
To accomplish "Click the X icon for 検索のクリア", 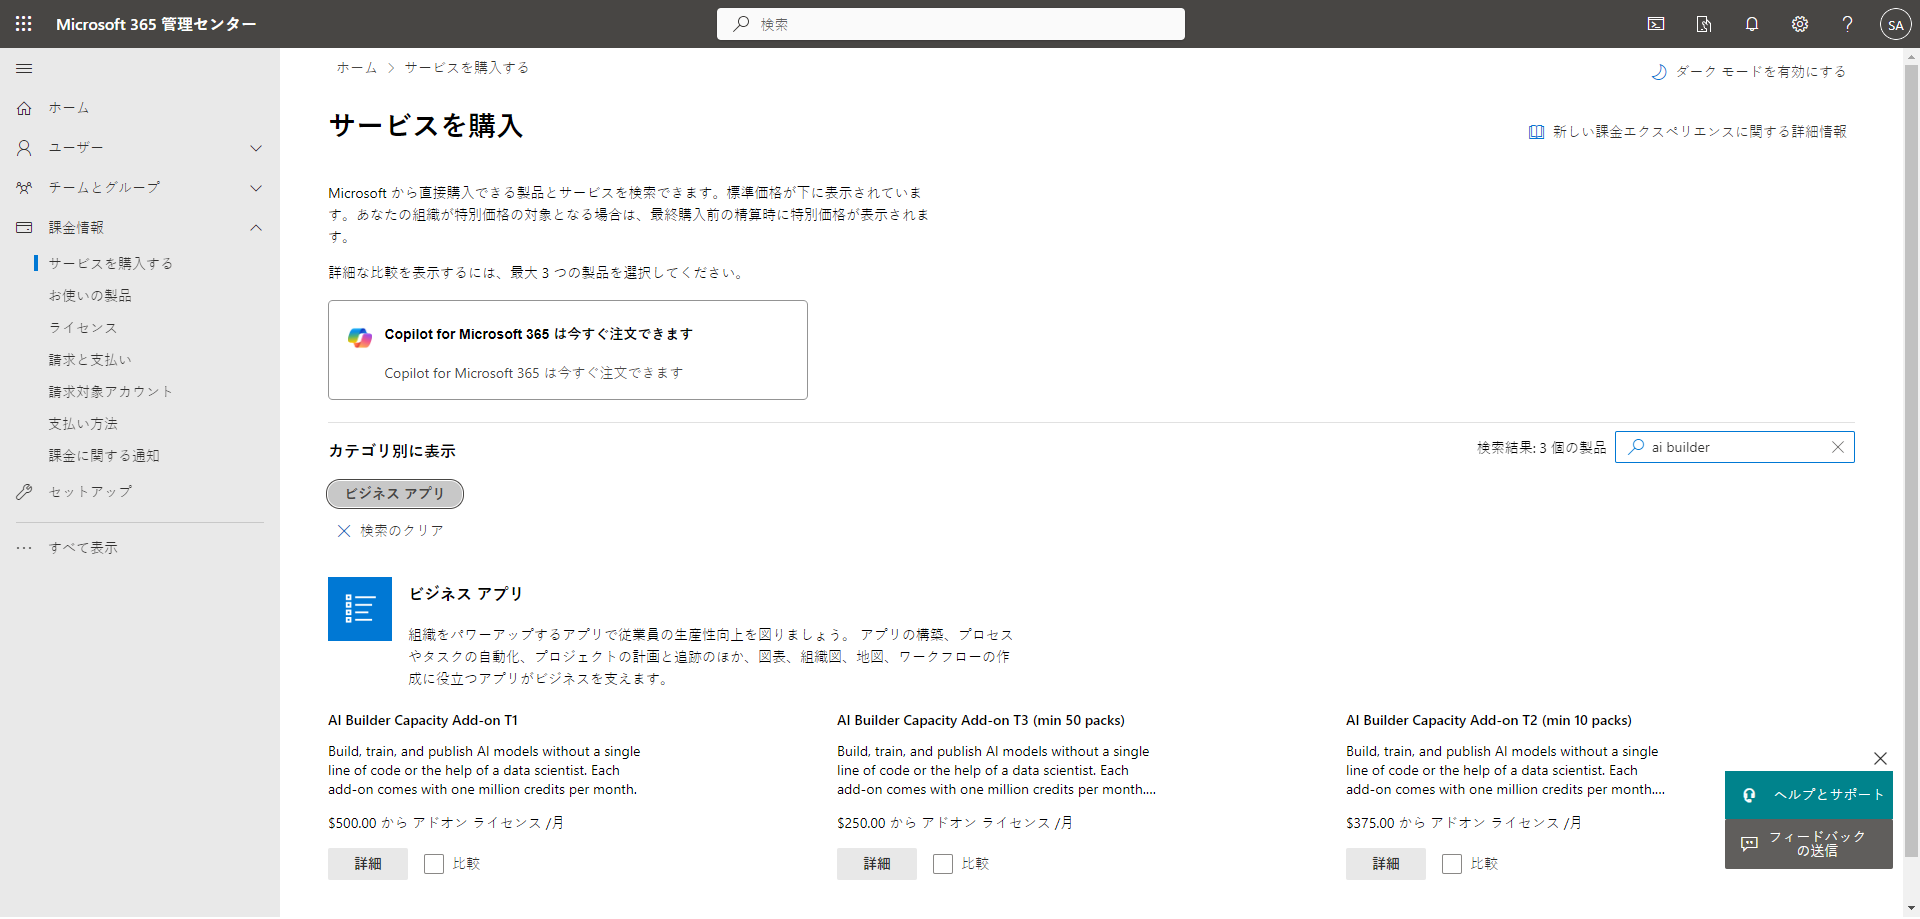I will point(344,531).
